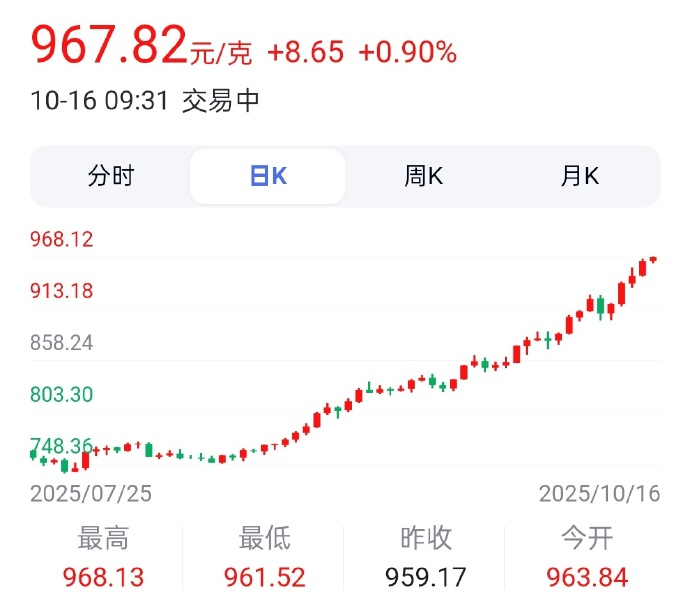Tap the 昨收 value 959.17

pyautogui.click(x=426, y=577)
